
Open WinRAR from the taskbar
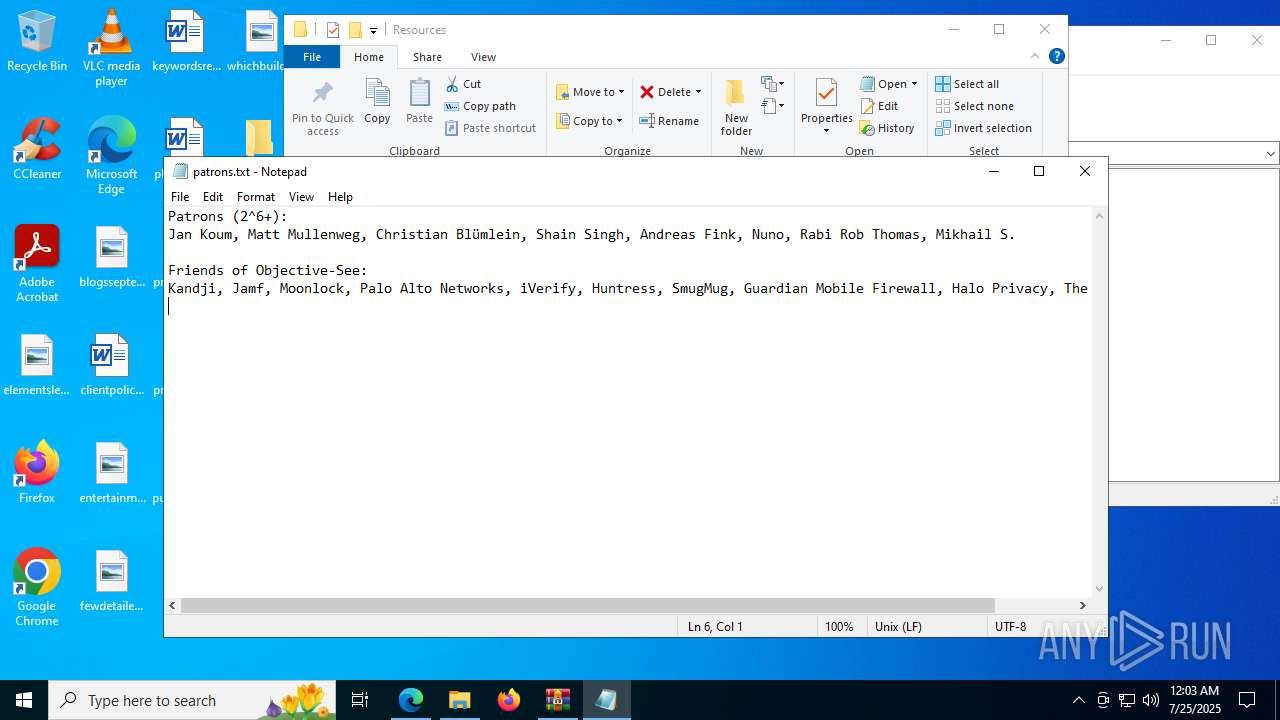click(557, 700)
